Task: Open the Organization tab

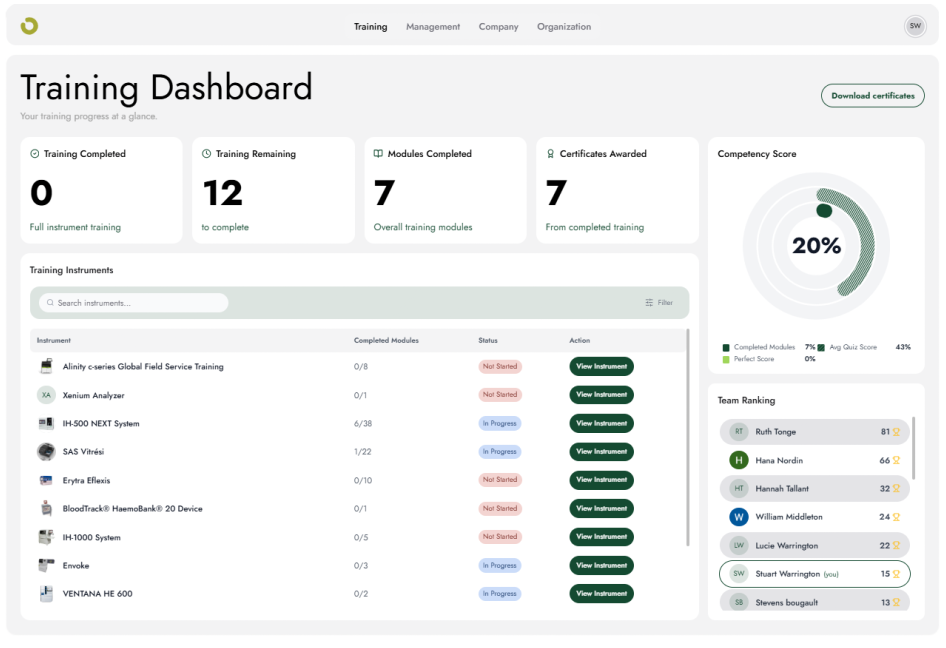Action: tap(564, 27)
